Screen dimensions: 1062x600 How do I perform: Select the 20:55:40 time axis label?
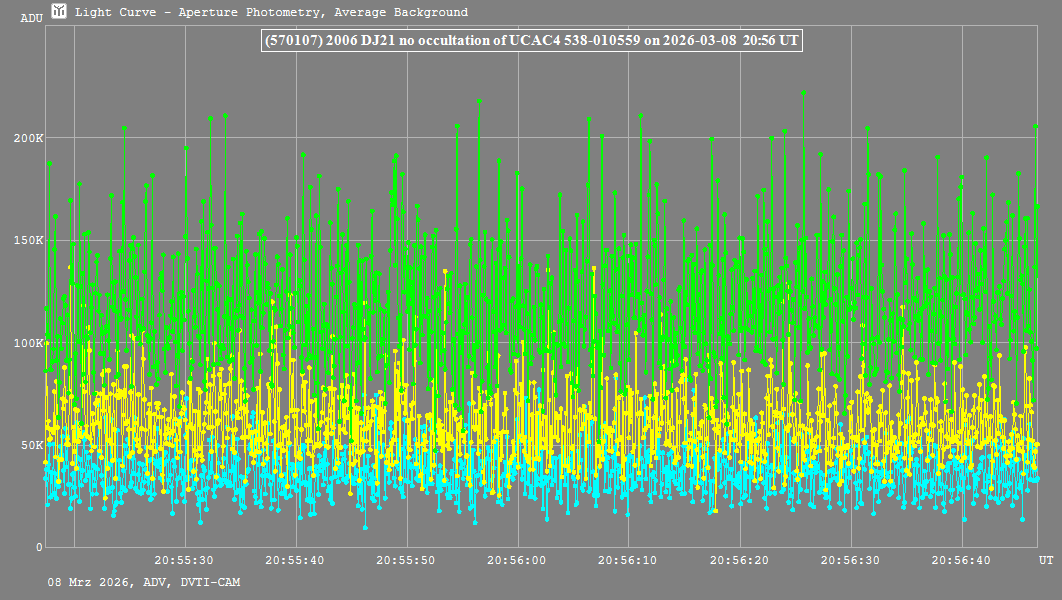pyautogui.click(x=295, y=561)
